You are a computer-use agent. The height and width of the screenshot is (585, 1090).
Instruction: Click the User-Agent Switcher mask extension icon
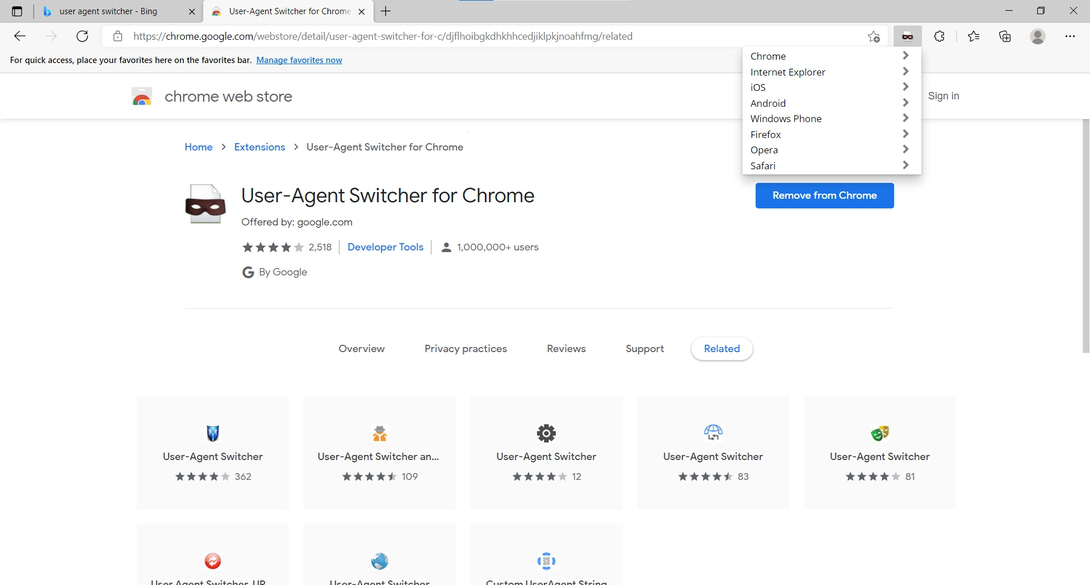(907, 36)
